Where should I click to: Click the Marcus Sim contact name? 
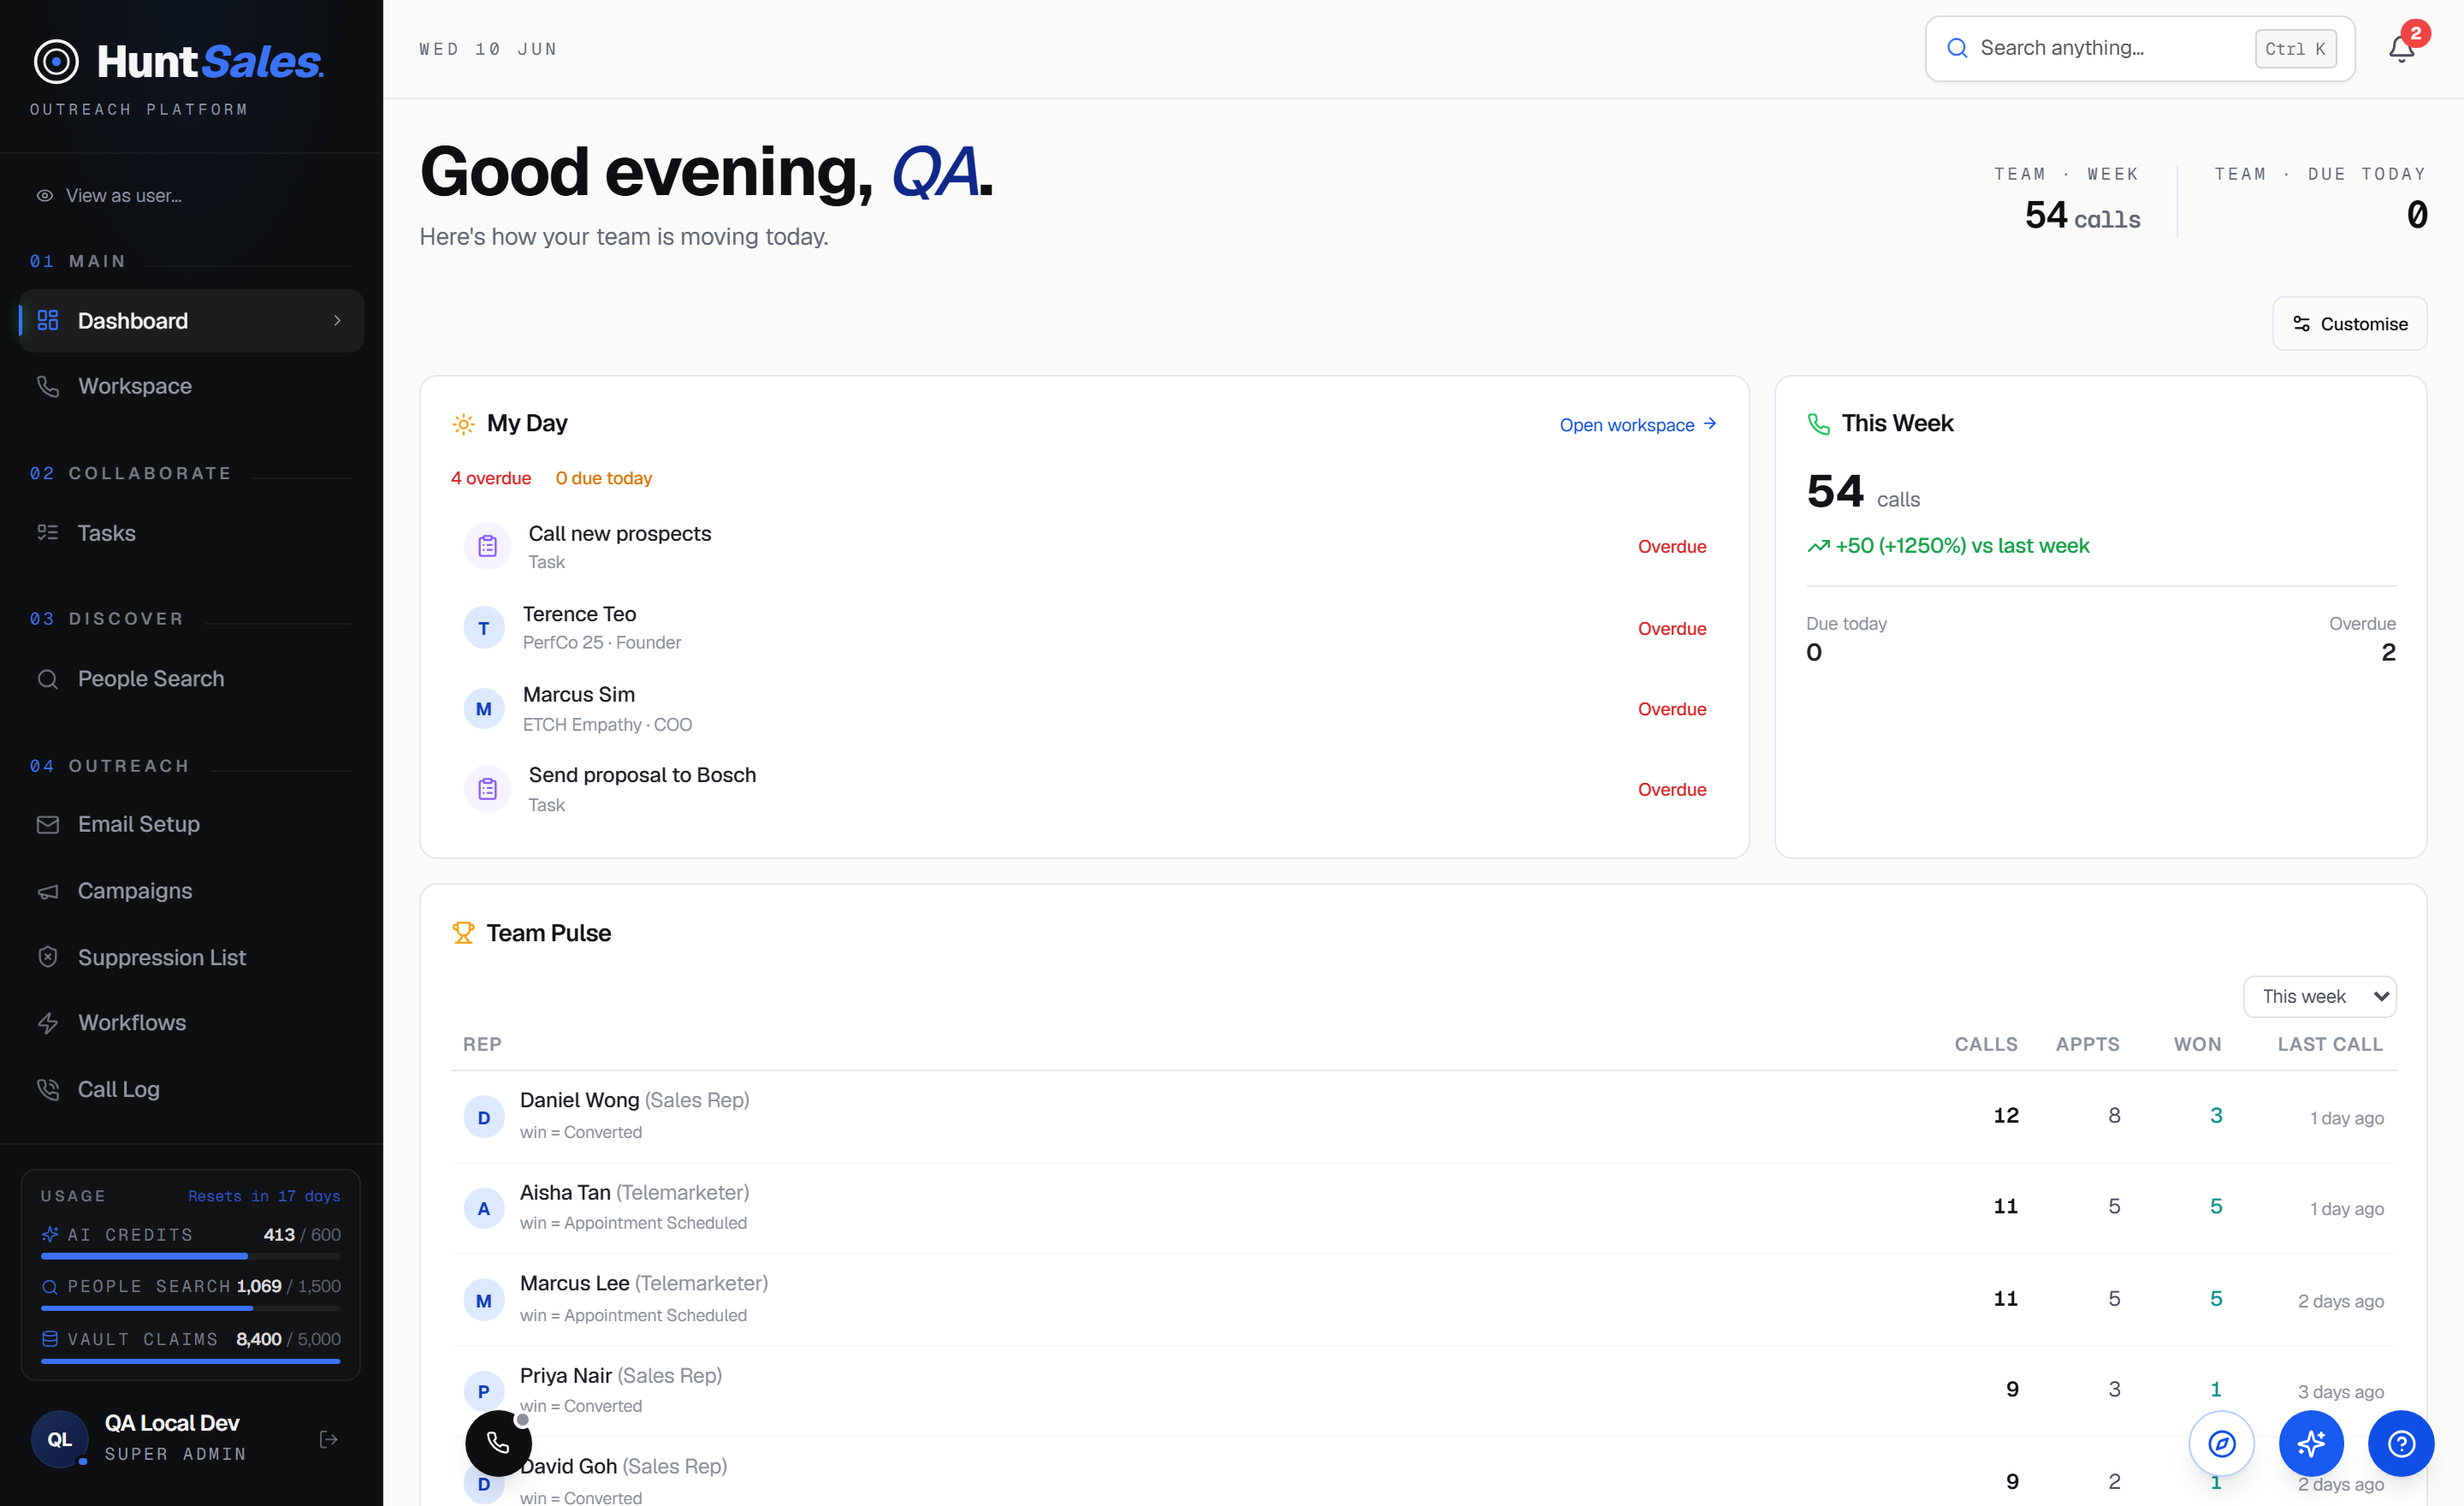[578, 694]
